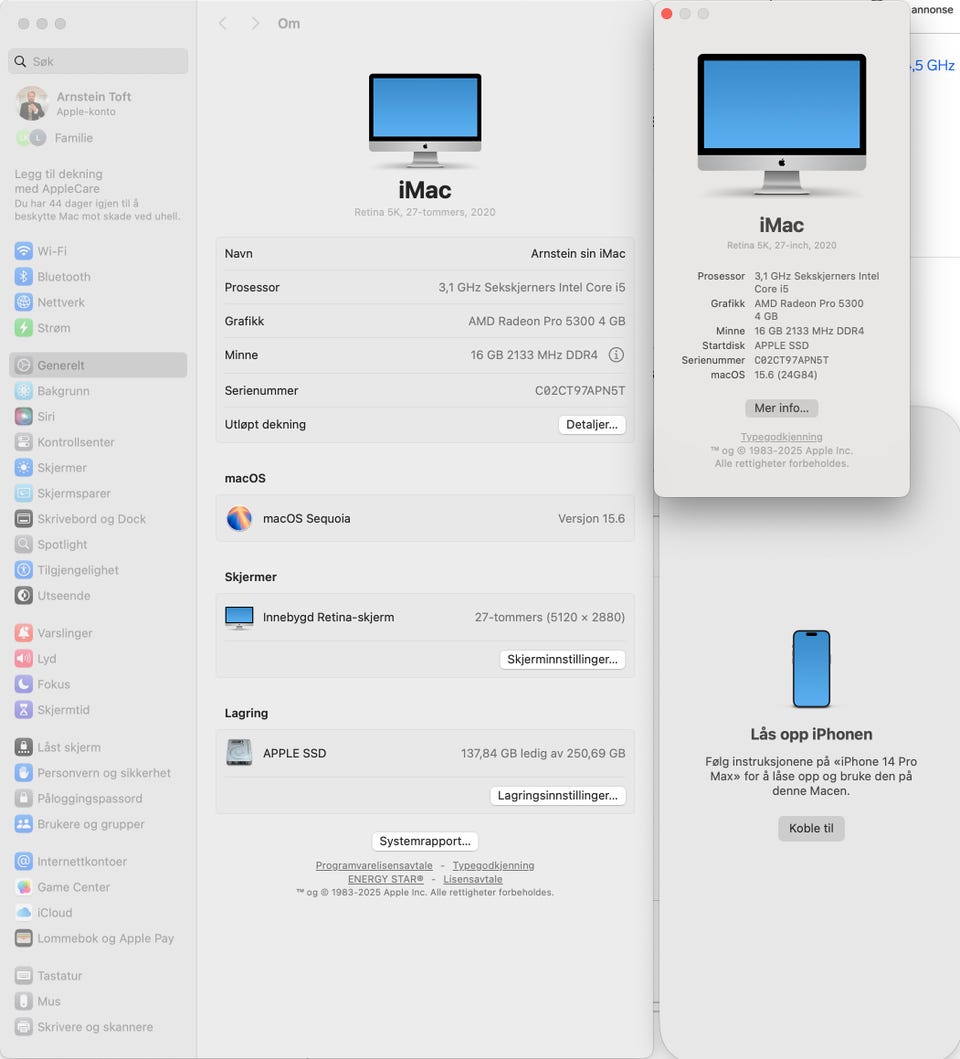The height and width of the screenshot is (1059, 960).
Task: Open Lyd speaker icon
Action: [x=24, y=658]
